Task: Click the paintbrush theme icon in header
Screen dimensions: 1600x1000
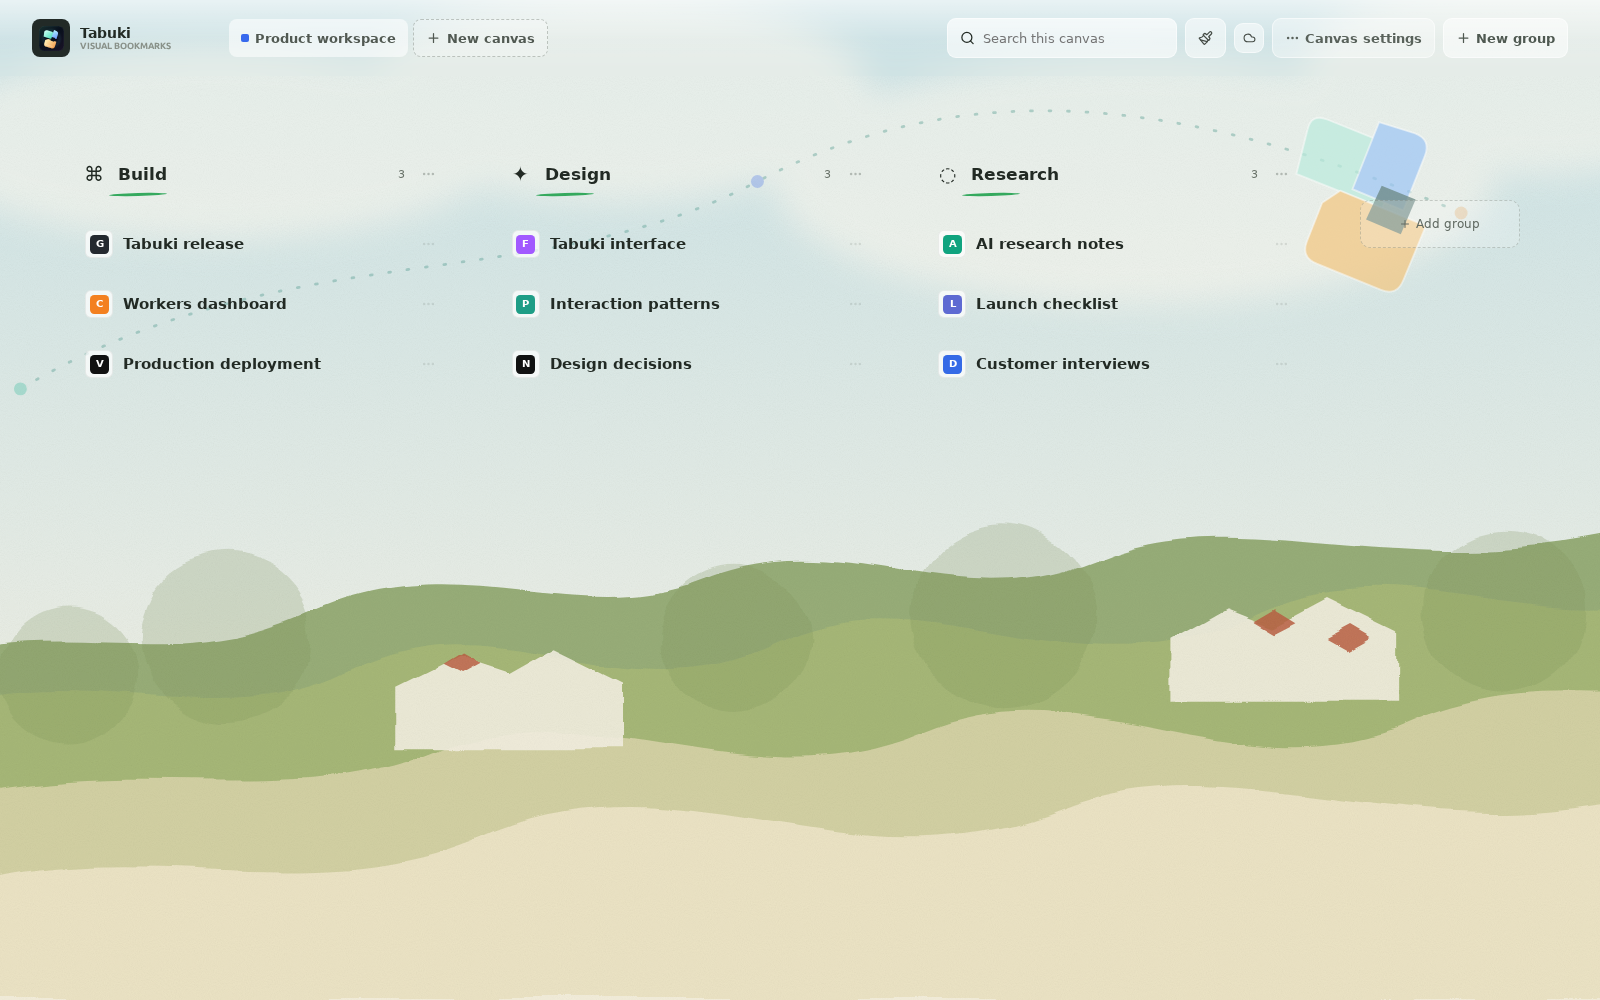Action: (1205, 38)
